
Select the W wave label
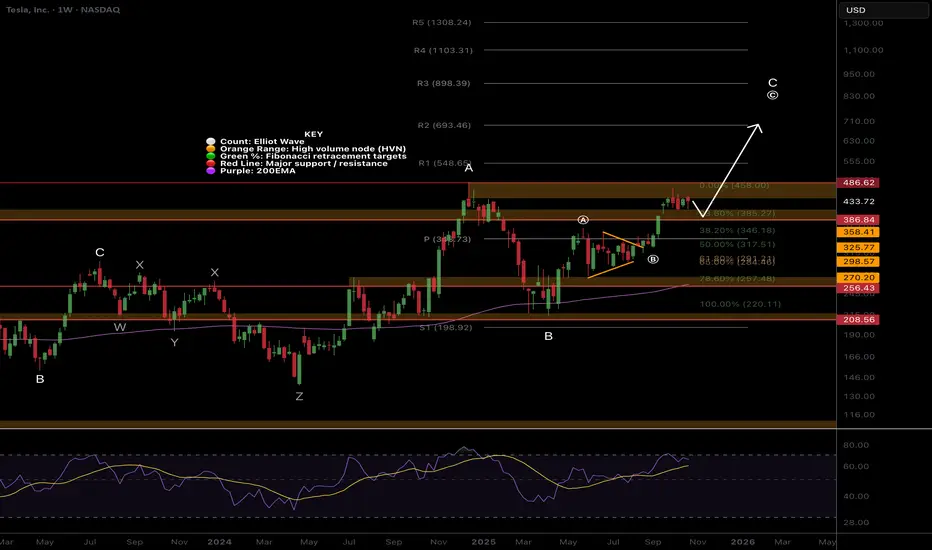pos(119,327)
